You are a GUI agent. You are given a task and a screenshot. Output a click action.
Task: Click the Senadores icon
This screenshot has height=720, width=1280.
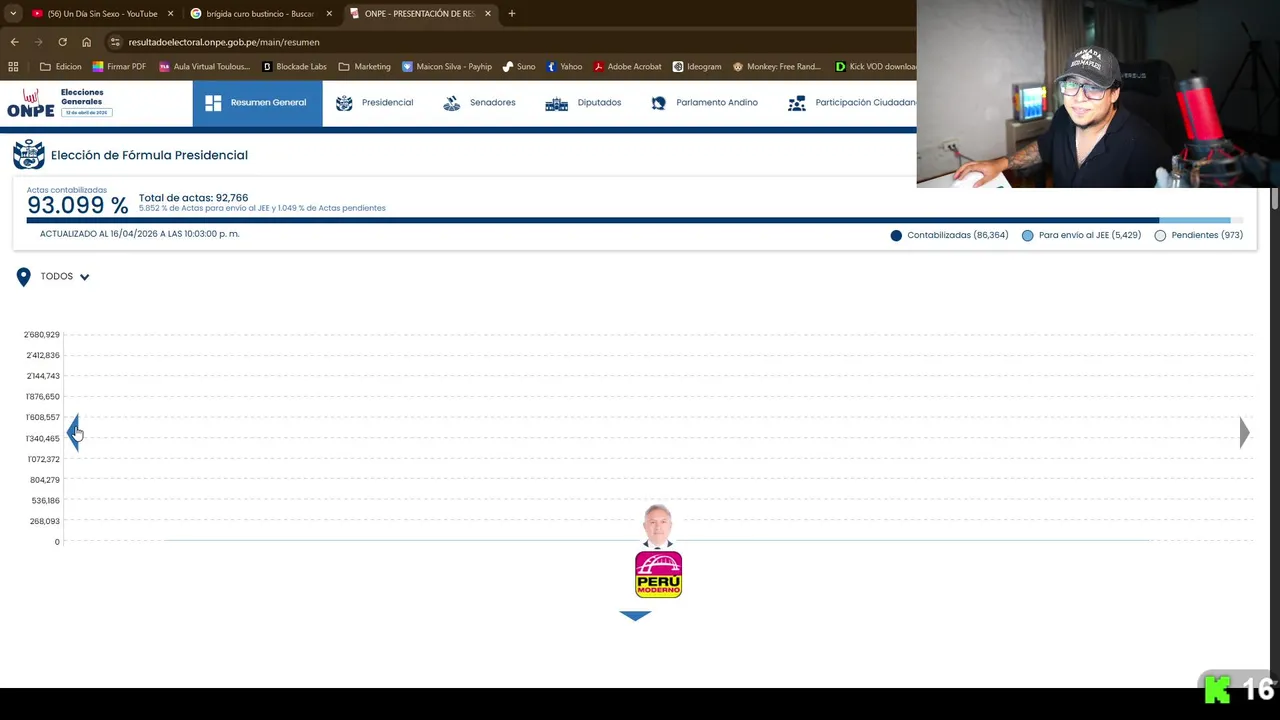[451, 103]
